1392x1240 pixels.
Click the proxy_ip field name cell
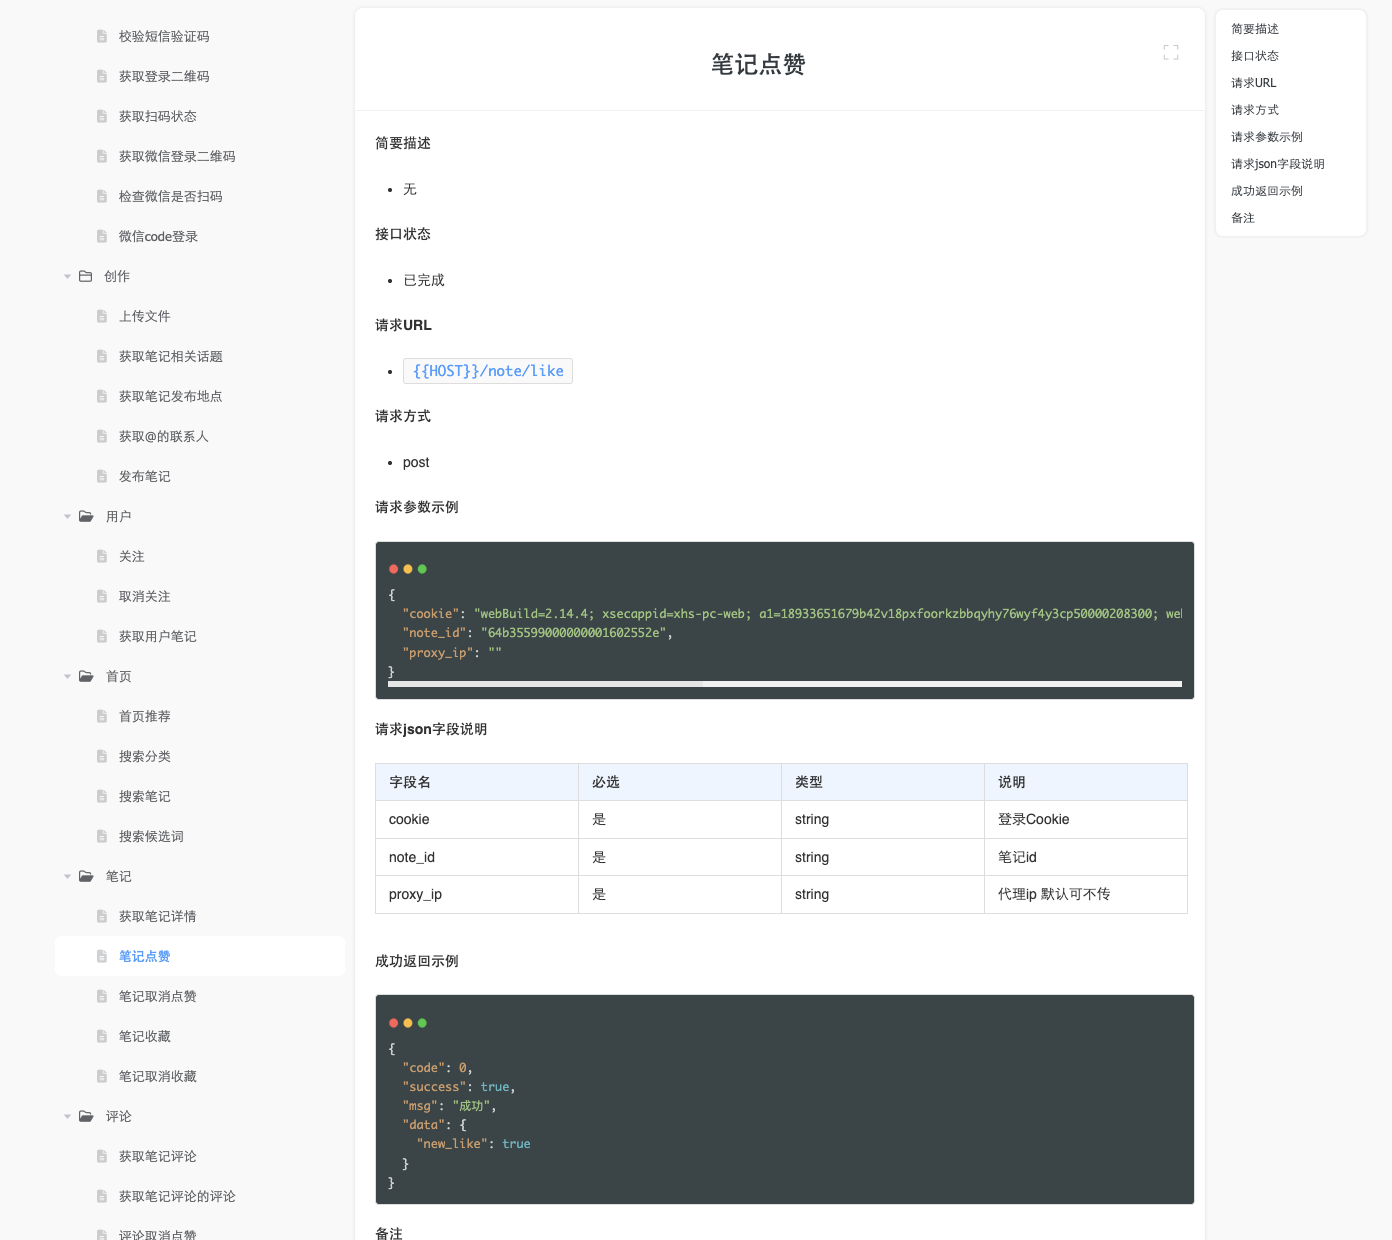pos(477,895)
